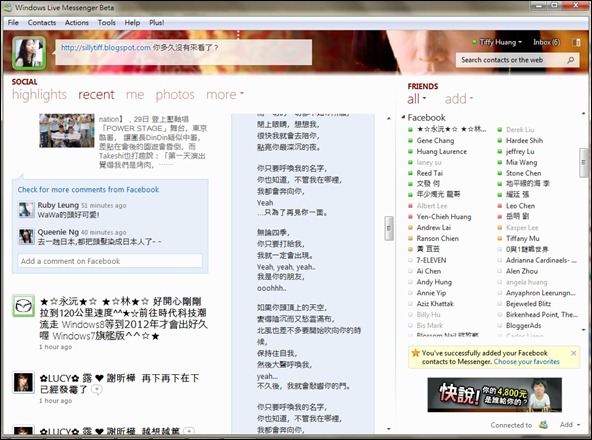Viewport: 592px width, 440px height.
Task: Open the friends 'all' filter dropdown
Action: tap(417, 99)
